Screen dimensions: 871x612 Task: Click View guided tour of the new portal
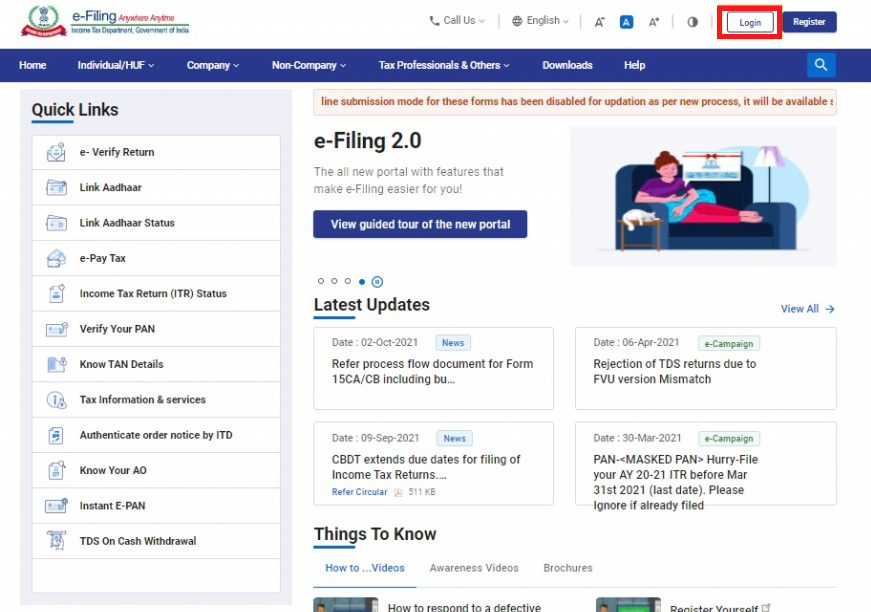pyautogui.click(x=420, y=224)
